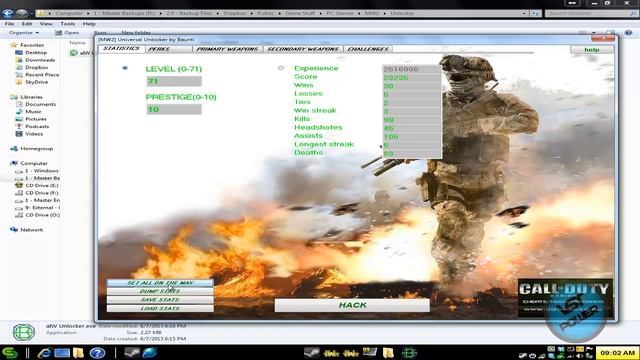Select the STATISTICS tab

point(121,49)
